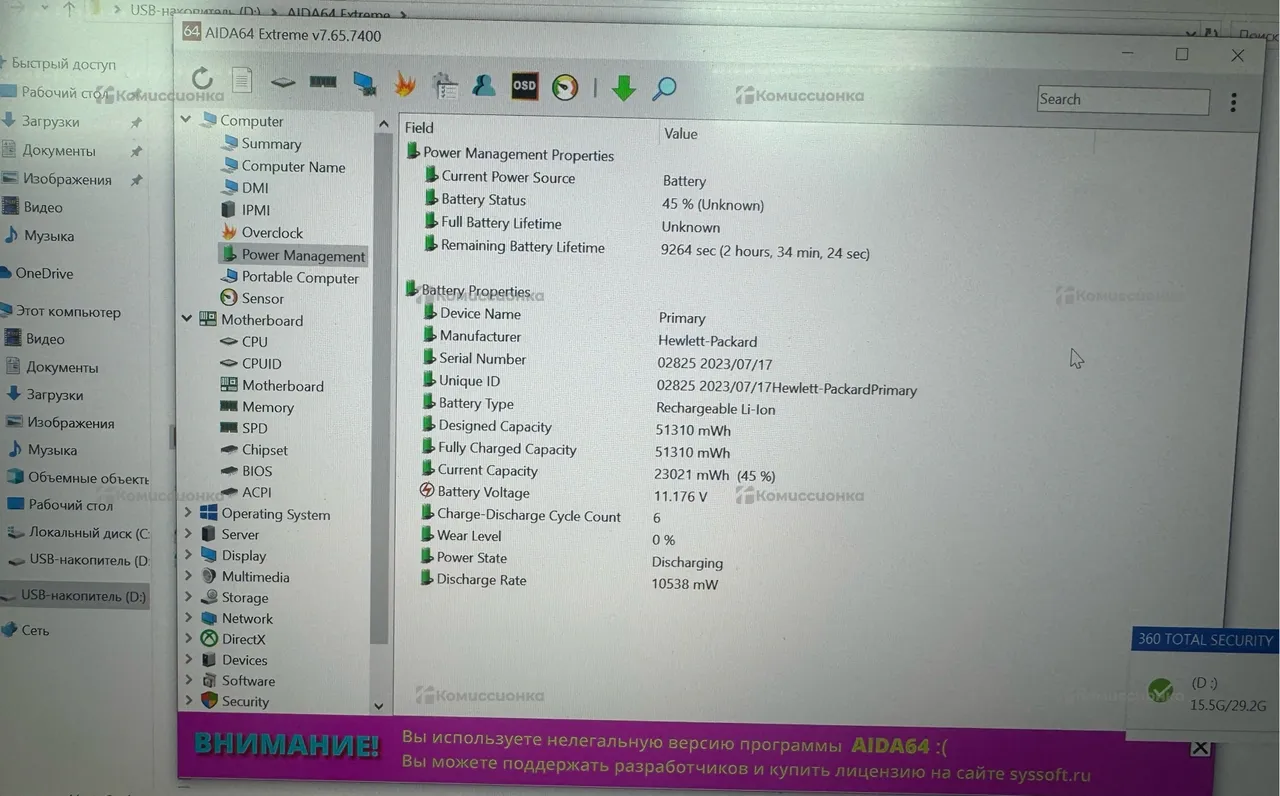Open the Portable Computer tree item

[299, 277]
